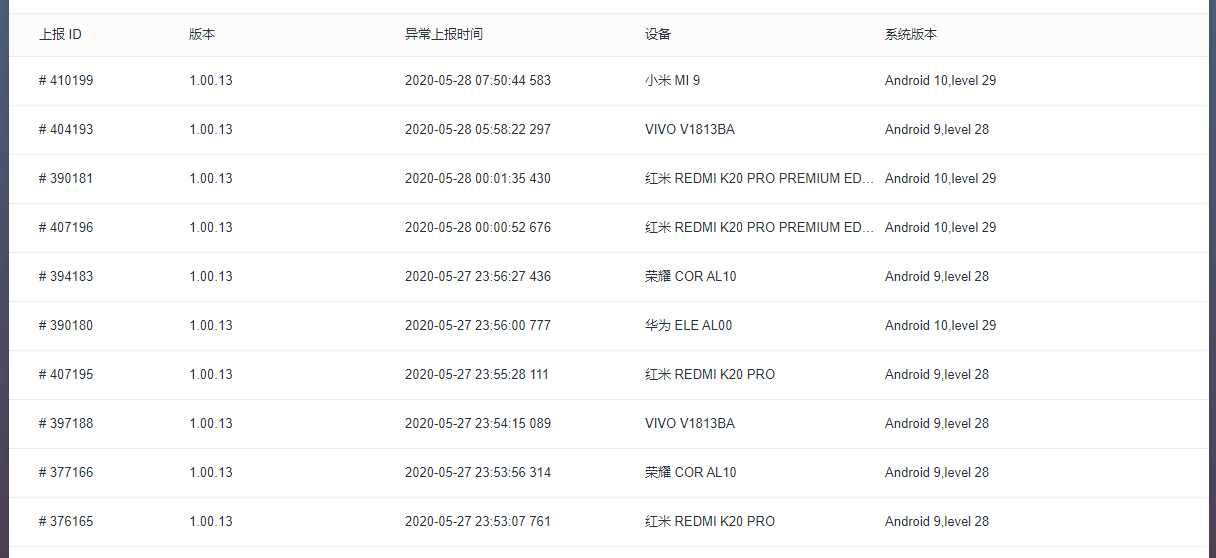Click timestamp 2020-05-28 07:50:44 583
Image resolution: width=1216 pixels, height=558 pixels.
[478, 80]
